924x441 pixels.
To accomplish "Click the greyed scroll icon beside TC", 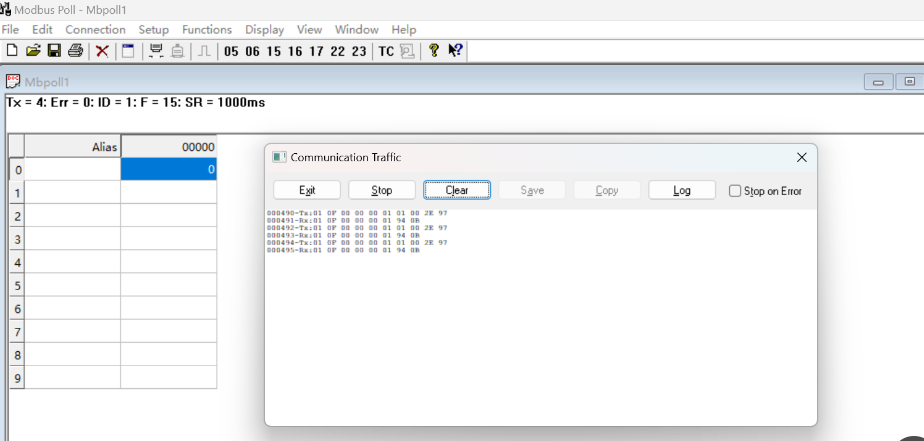I will point(407,51).
